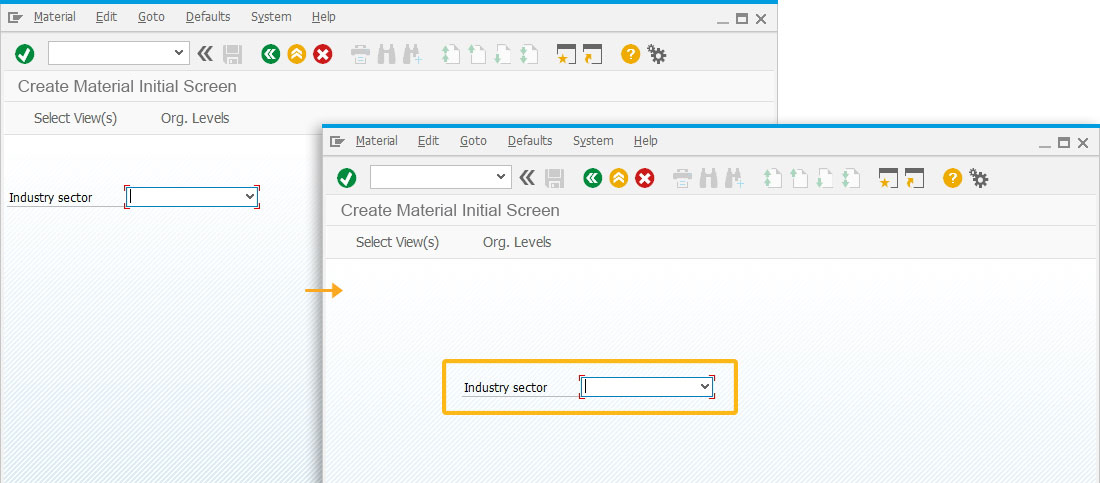1100x483 pixels.
Task: Click the Create Shortcut icon in the back window
Action: point(593,54)
